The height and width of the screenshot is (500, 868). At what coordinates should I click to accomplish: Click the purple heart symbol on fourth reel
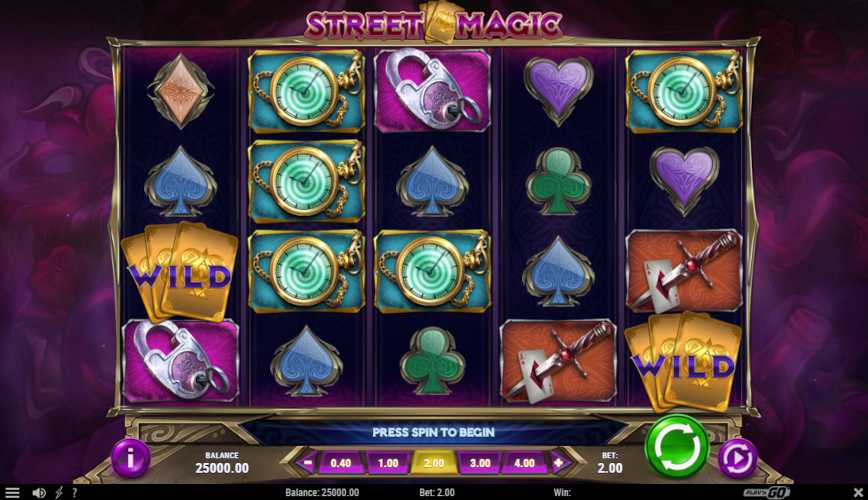click(x=558, y=90)
